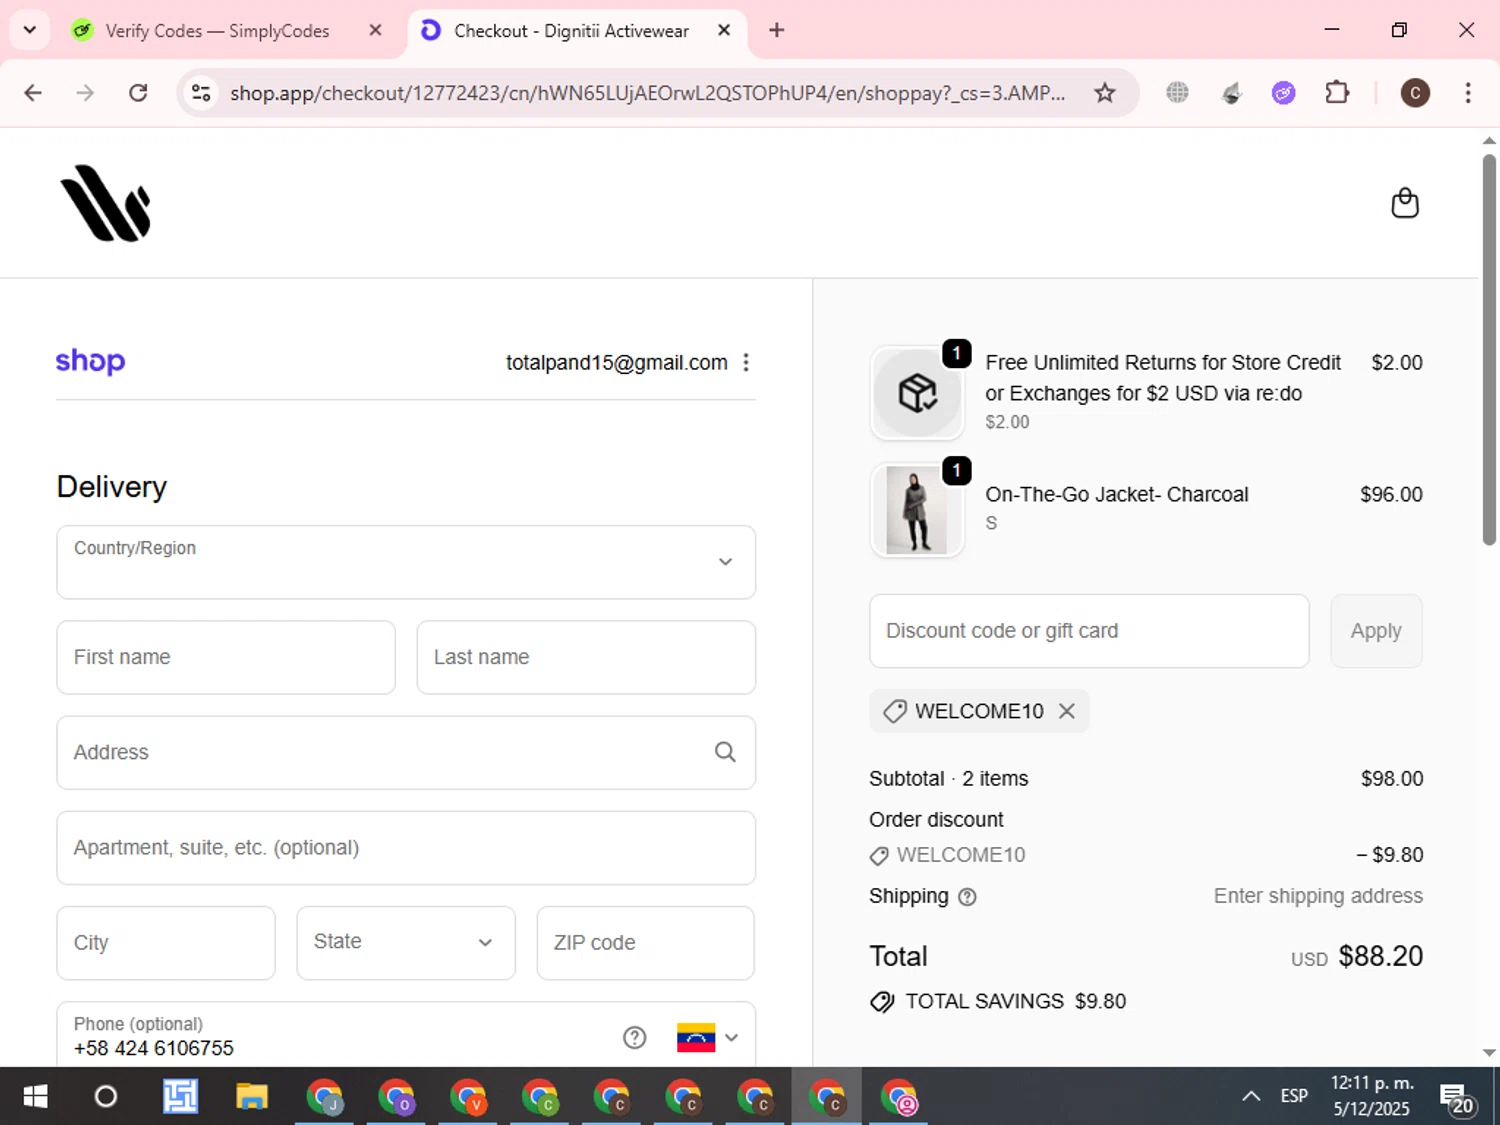Click the totalpand15@gmail.com email text
Image resolution: width=1500 pixels, height=1125 pixels.
point(617,362)
